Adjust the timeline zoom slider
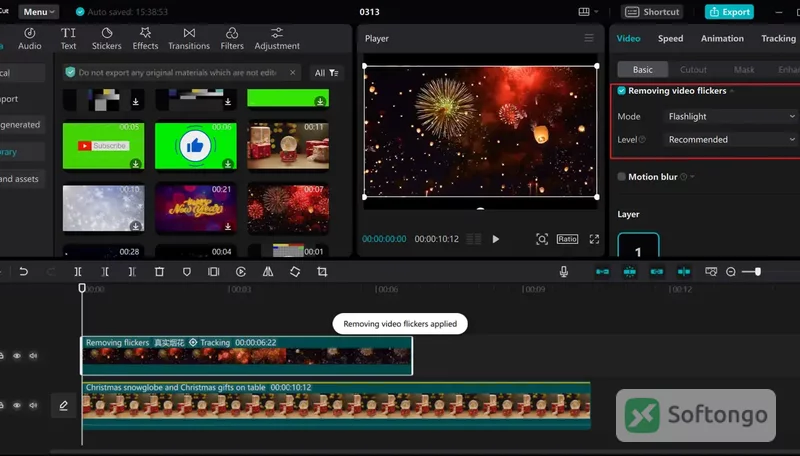Screen dimensions: 800x456 [758, 272]
